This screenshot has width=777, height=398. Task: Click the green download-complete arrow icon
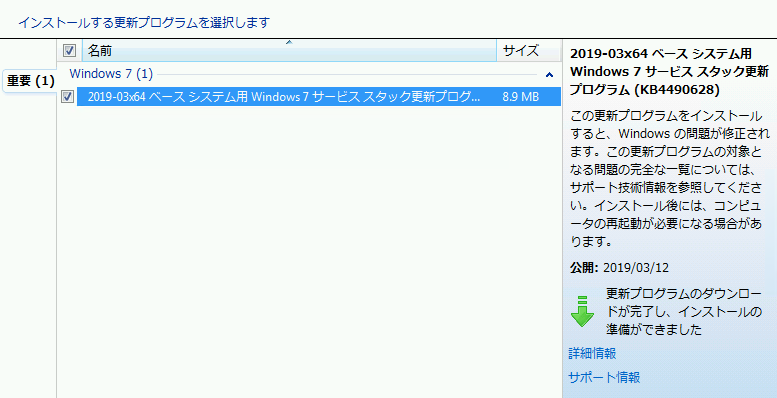tap(582, 311)
